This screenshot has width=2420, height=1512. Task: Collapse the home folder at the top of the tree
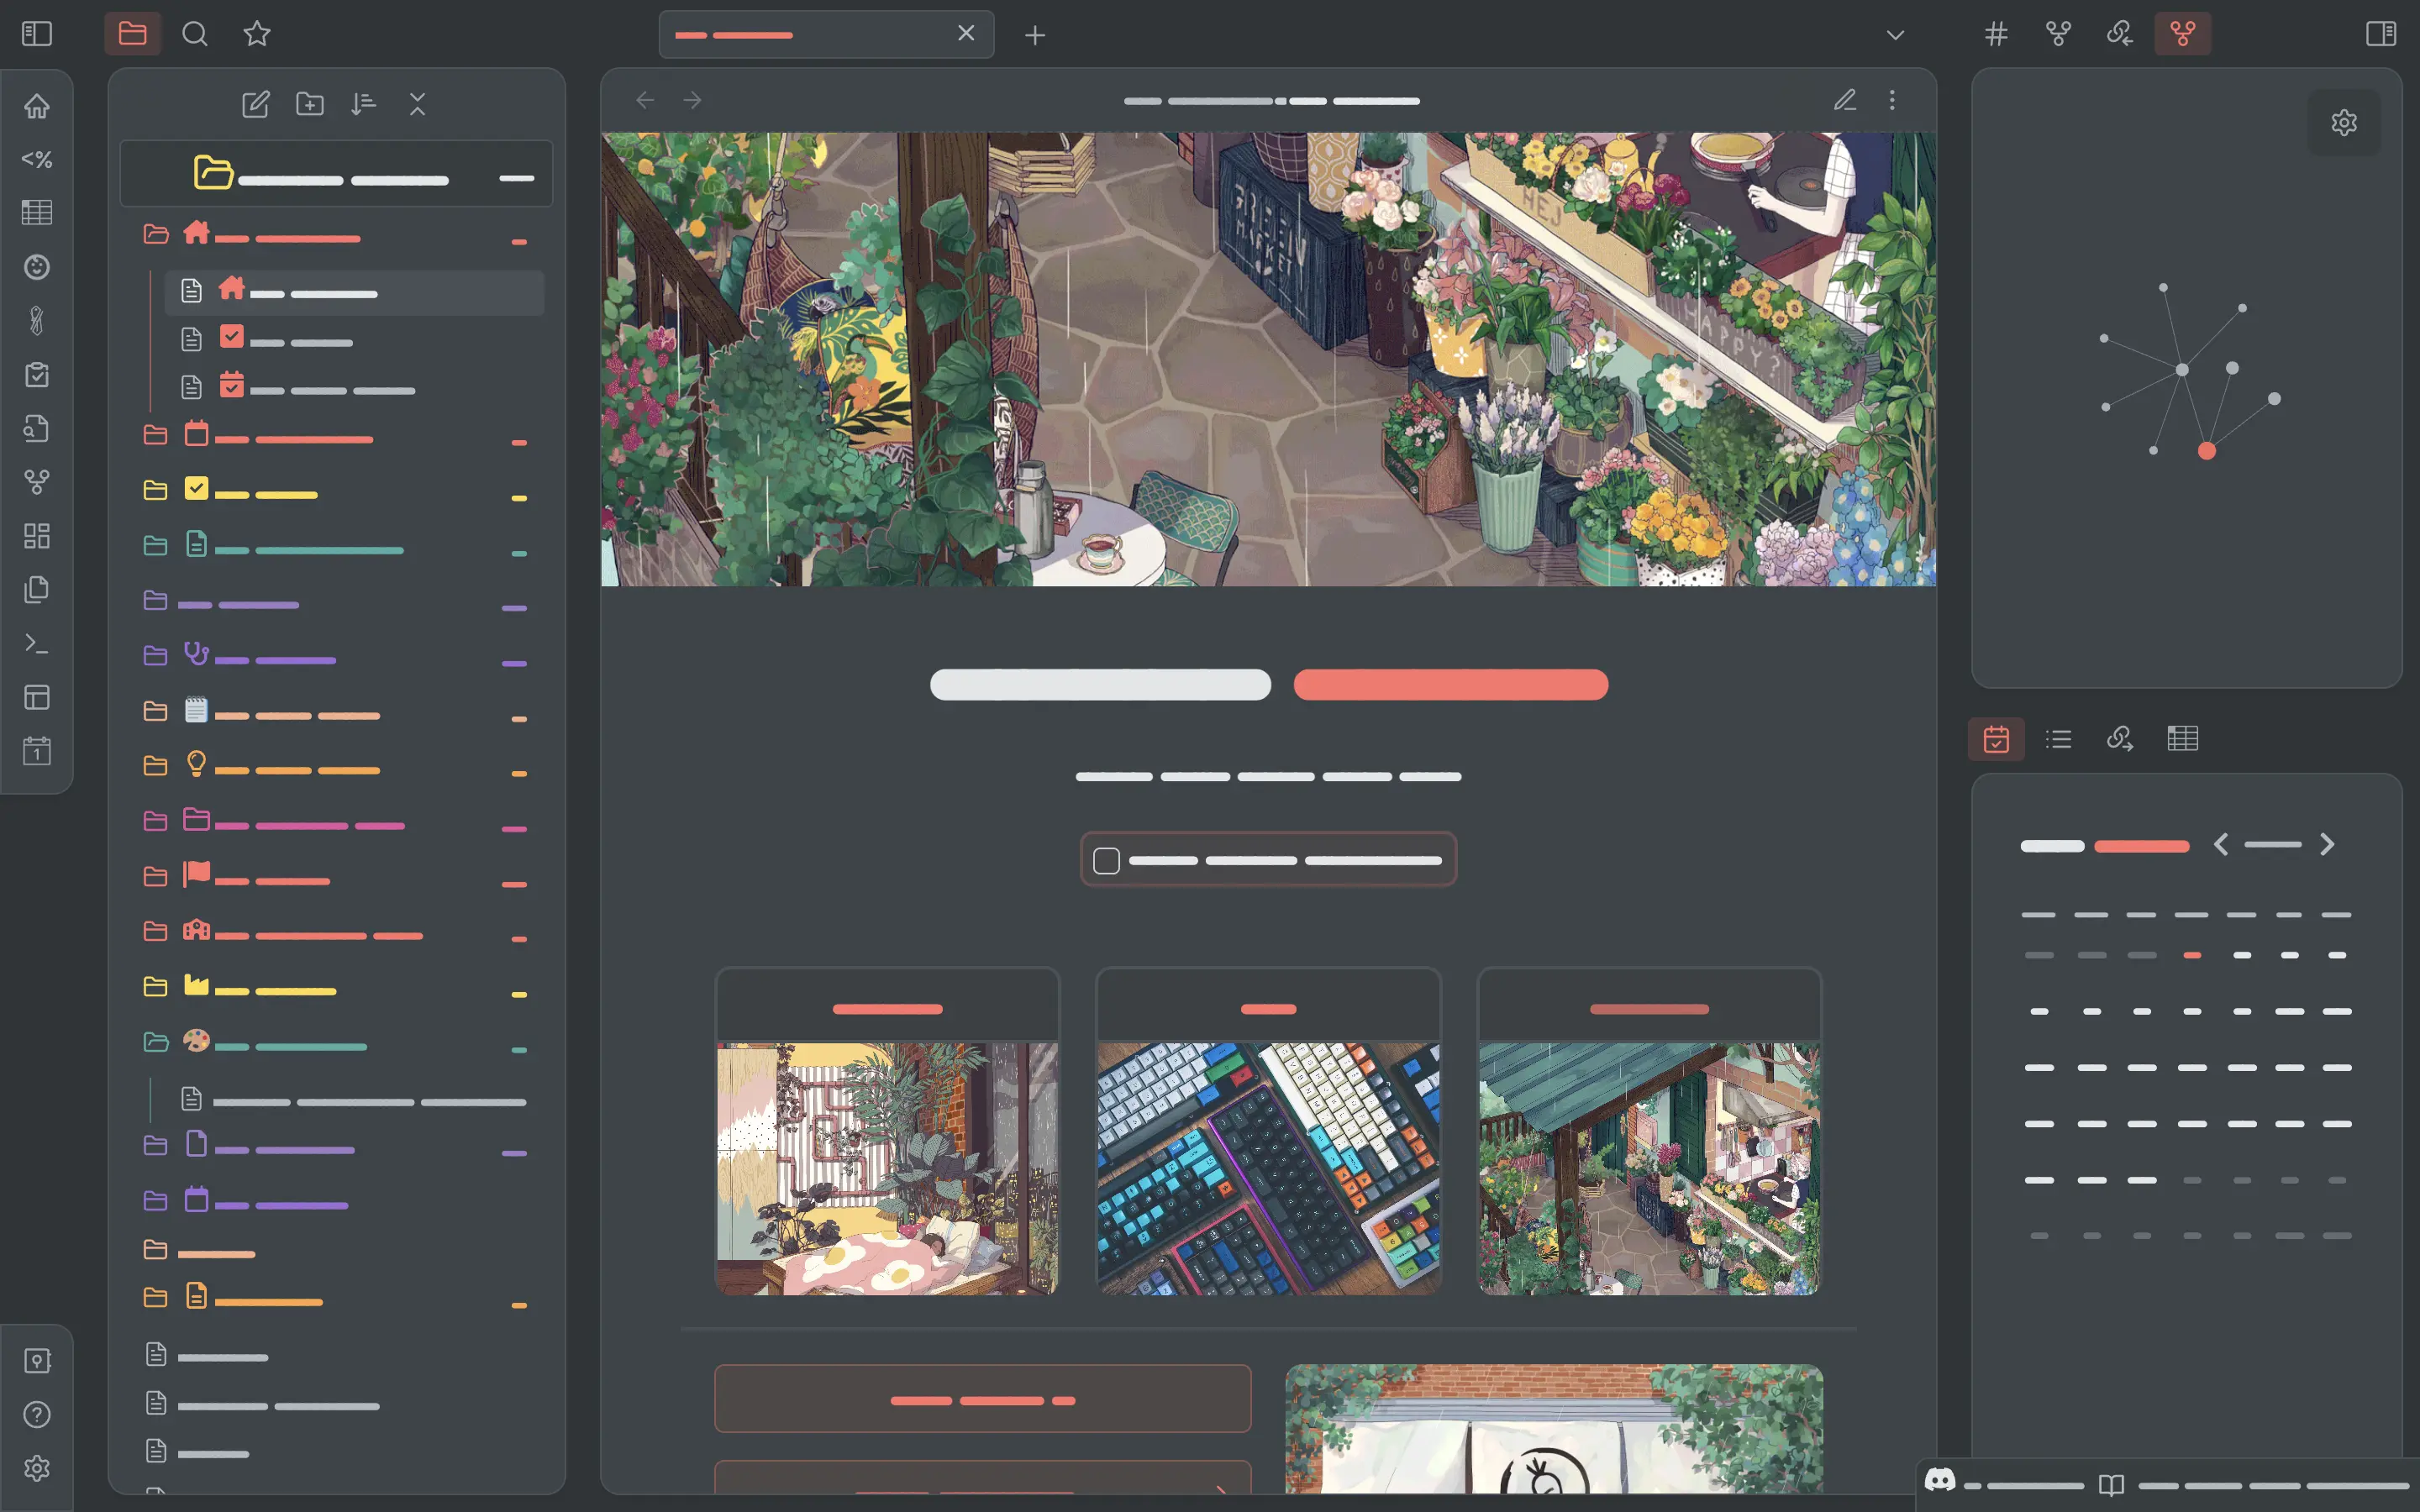(156, 235)
